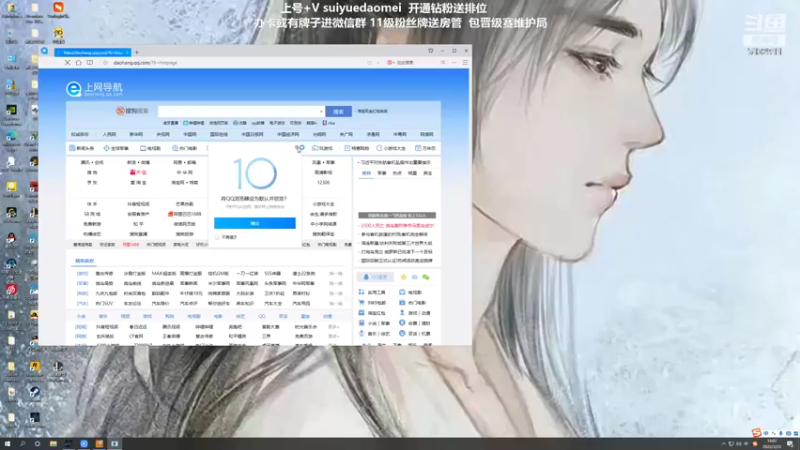Open 热门电影 quick link in shortcut row
The height and width of the screenshot is (450, 800).
click(x=185, y=148)
